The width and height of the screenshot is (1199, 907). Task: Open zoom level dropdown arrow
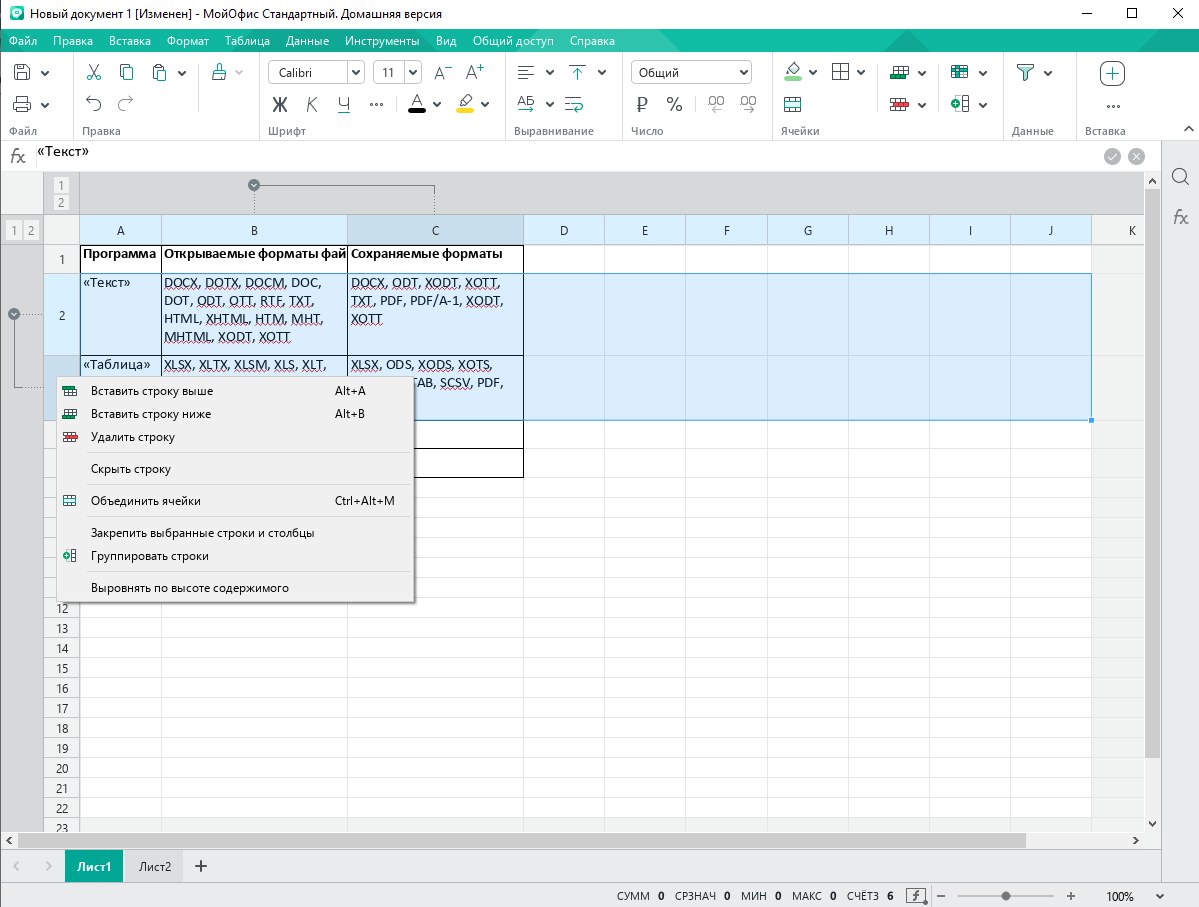pyautogui.click(x=1160, y=896)
